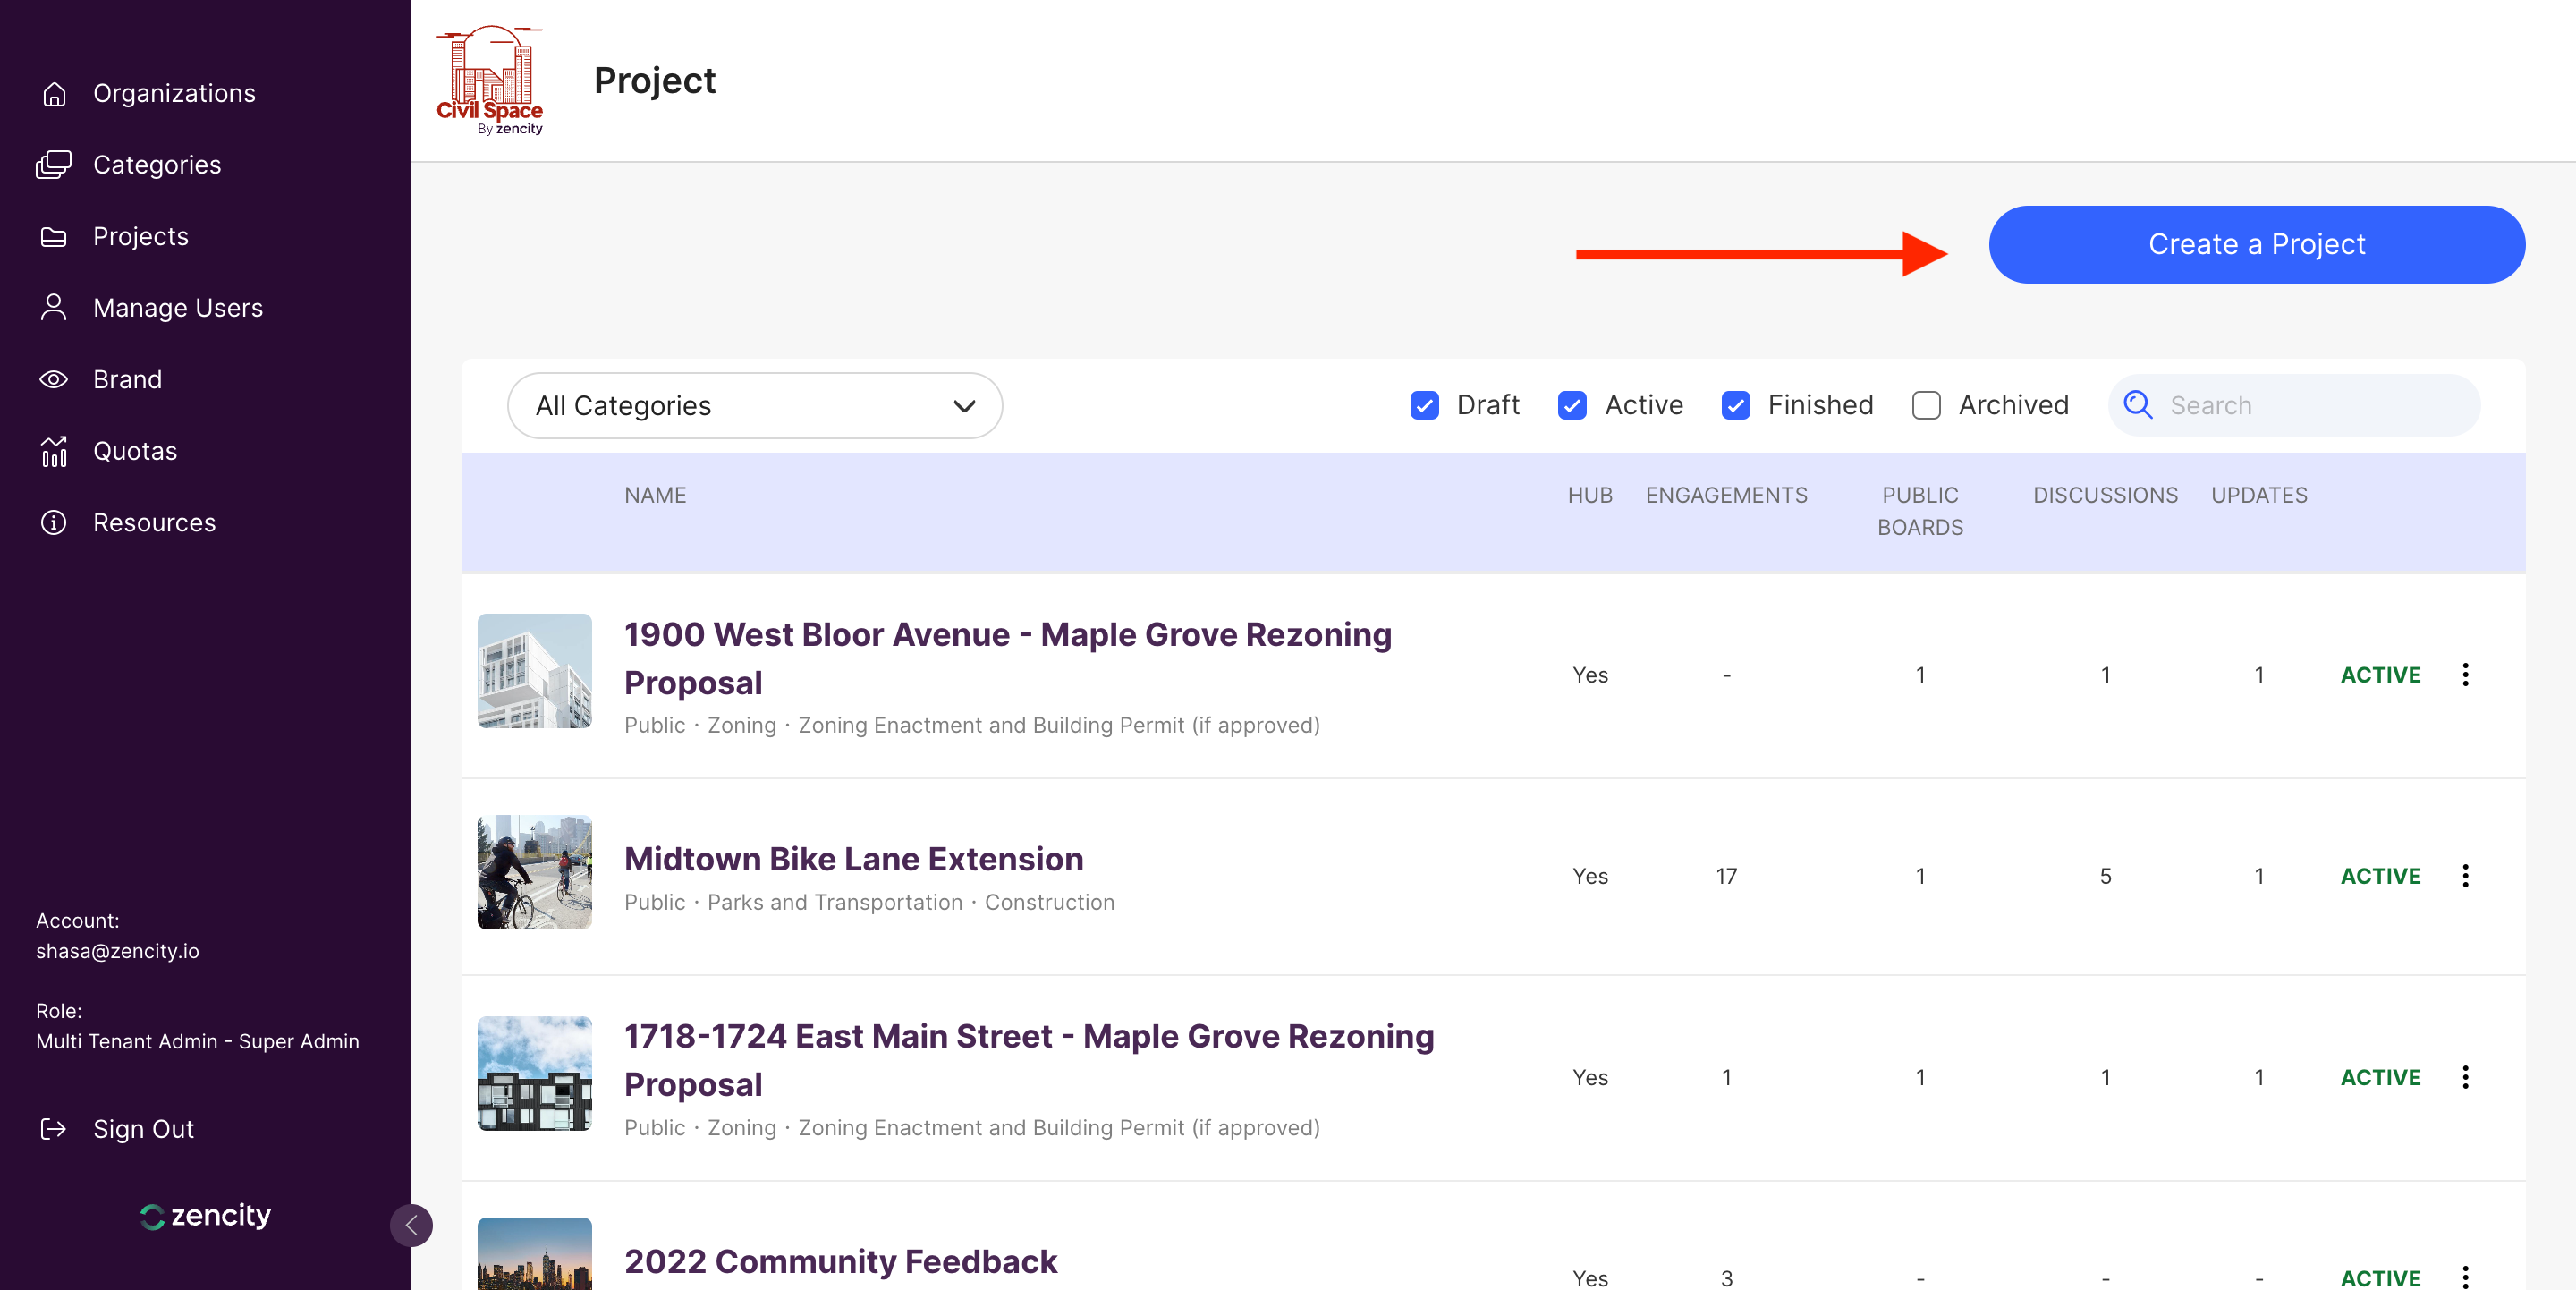Click Public · Parks and Transportation · Construction subtitle
This screenshot has height=1290, width=2576.
(x=869, y=903)
